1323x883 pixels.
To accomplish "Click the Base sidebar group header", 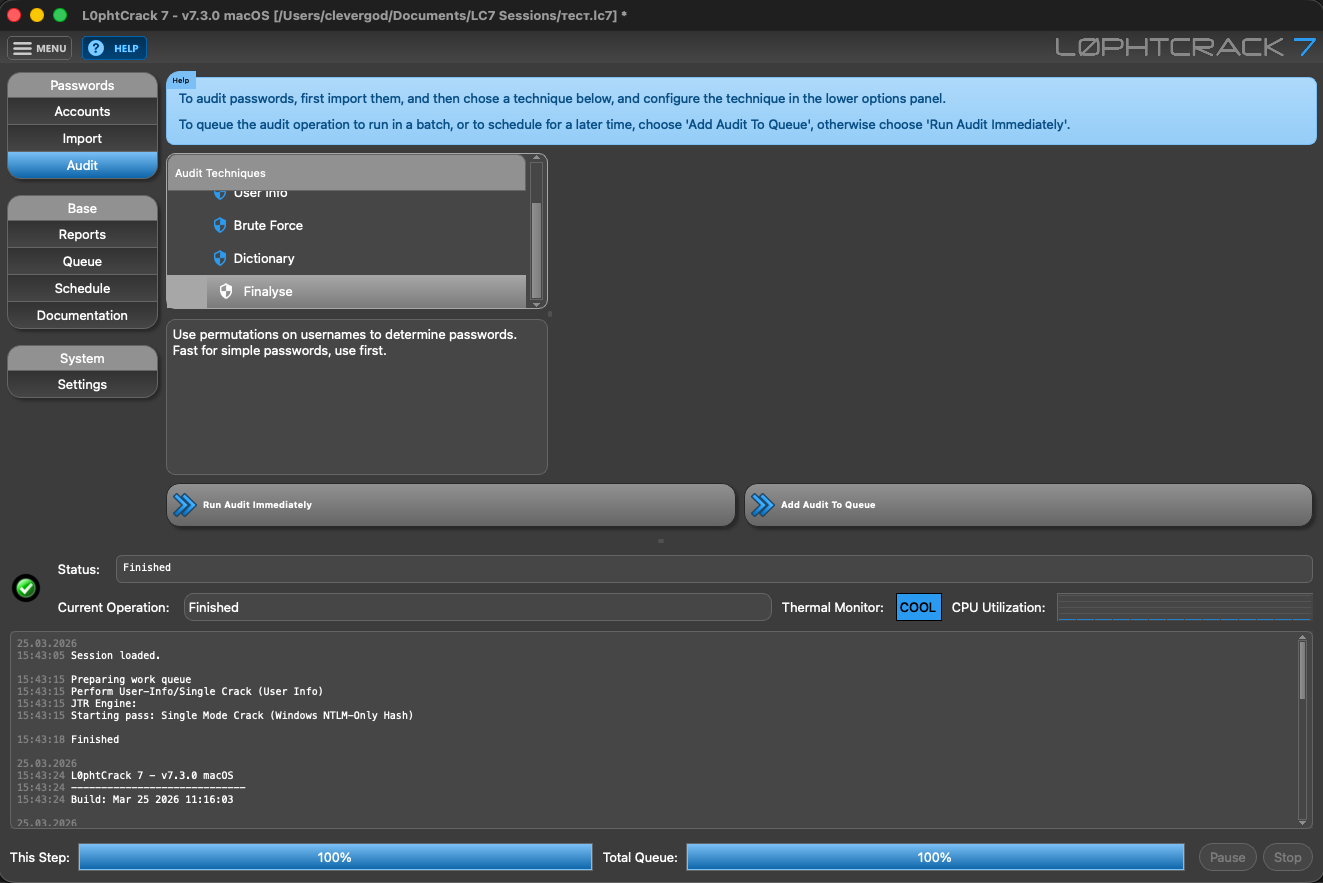I will [82, 208].
